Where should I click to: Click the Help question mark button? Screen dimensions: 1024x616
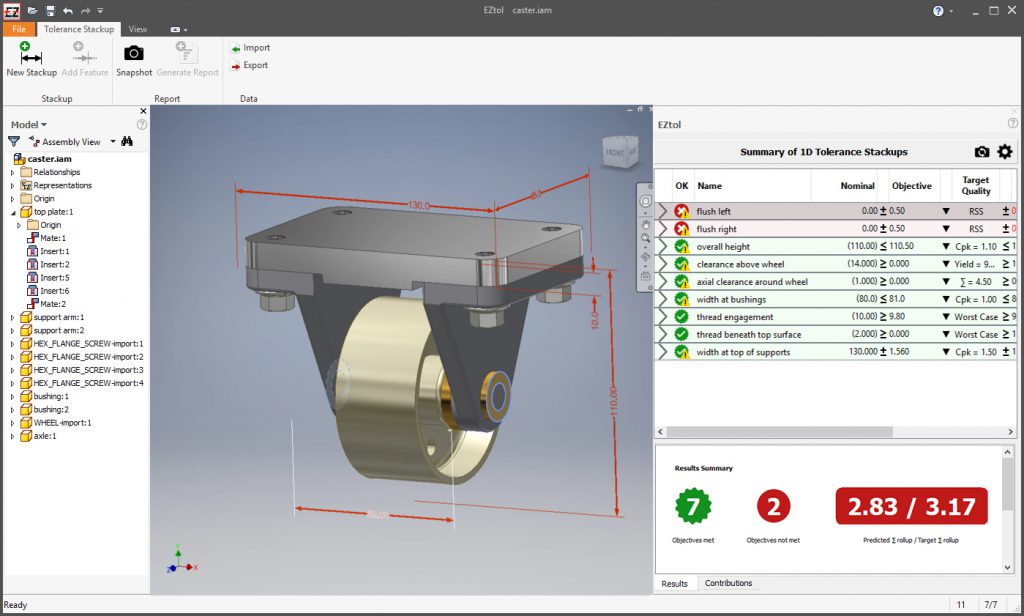click(938, 10)
